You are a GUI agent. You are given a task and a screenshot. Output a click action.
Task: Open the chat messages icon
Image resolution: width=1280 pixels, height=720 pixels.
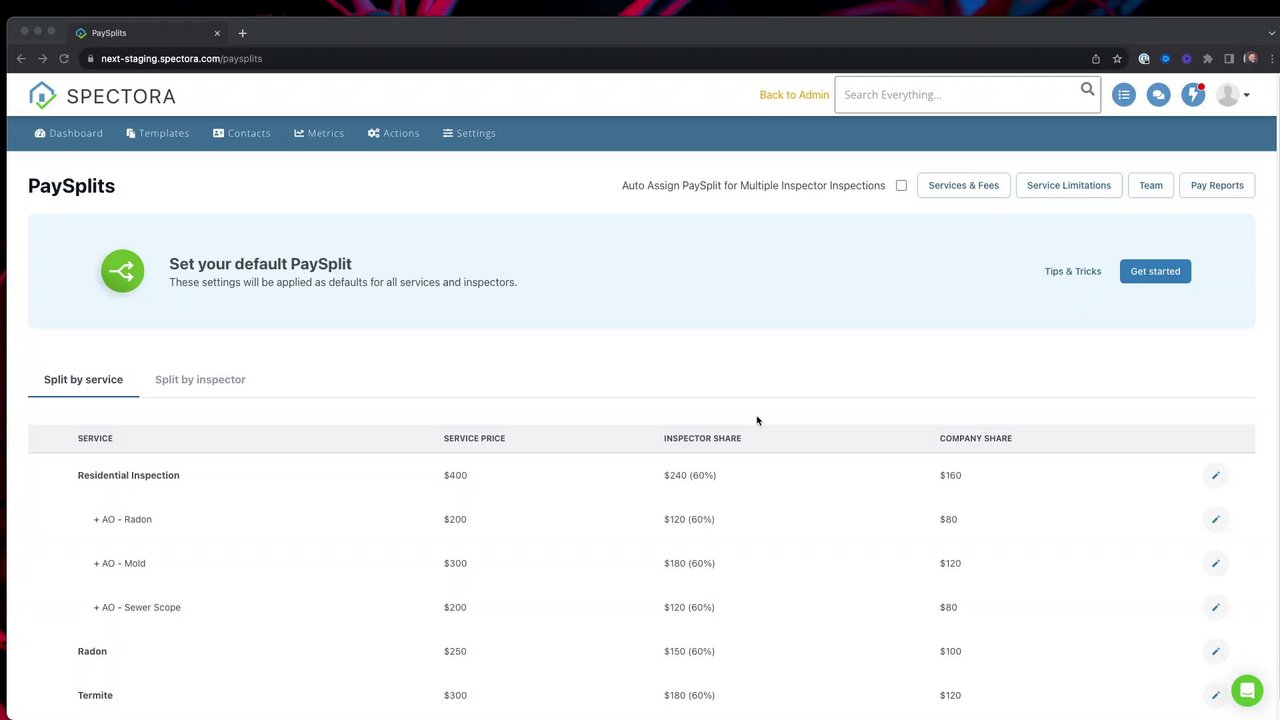[1158, 95]
